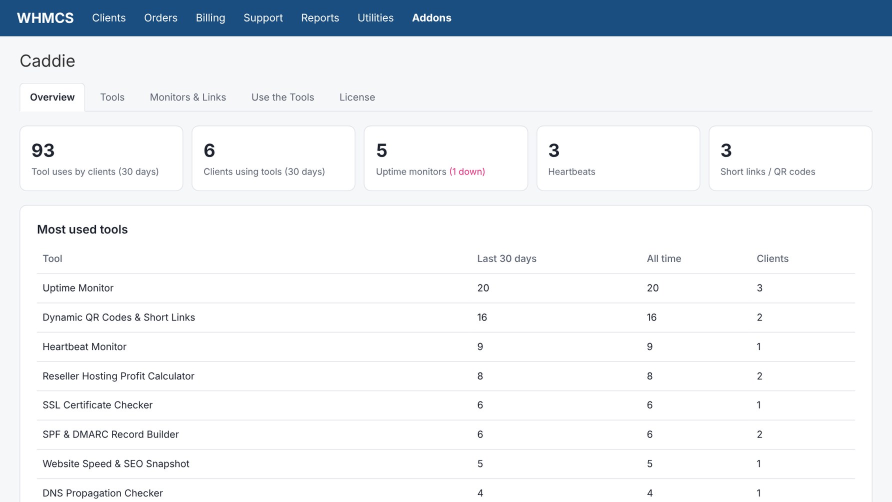Click the Uptime monitors stat card
Viewport: 892px width, 502px height.
(x=446, y=158)
